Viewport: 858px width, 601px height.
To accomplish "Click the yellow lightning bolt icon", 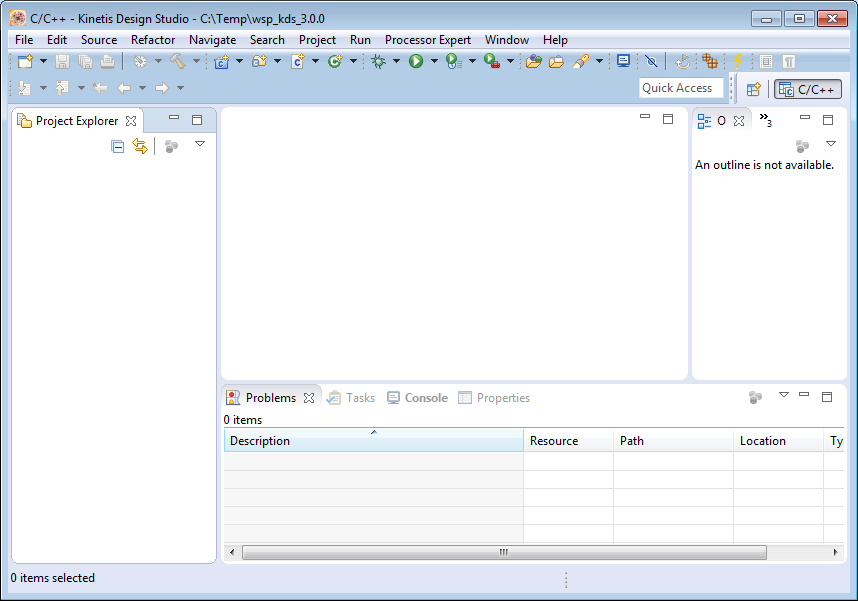I will pos(738,62).
